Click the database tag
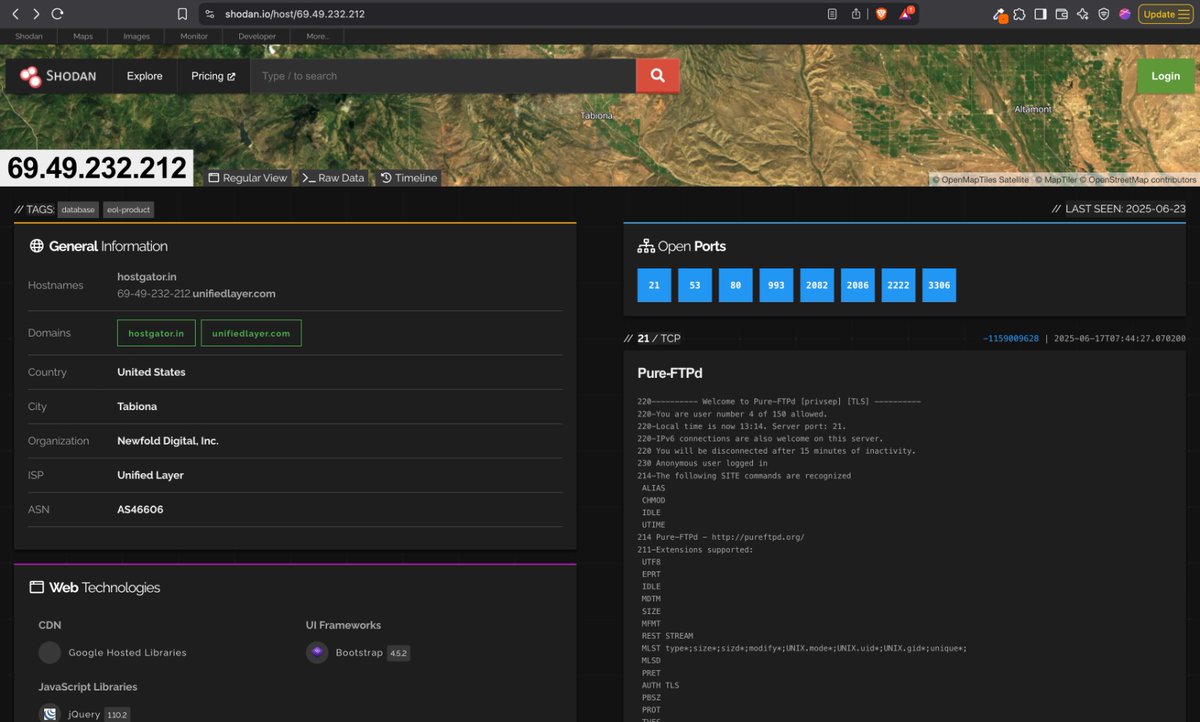Screen dimensions: 1200x722 (77, 210)
